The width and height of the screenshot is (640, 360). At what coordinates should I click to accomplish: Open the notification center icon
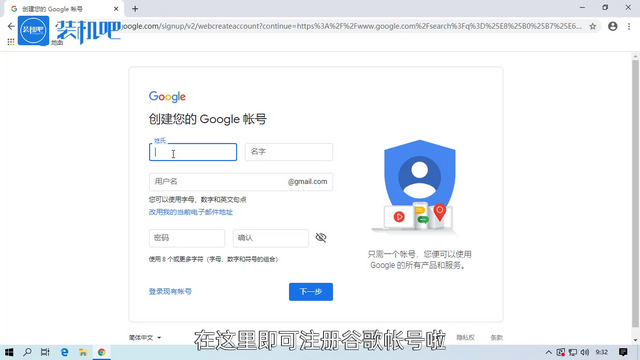623,352
